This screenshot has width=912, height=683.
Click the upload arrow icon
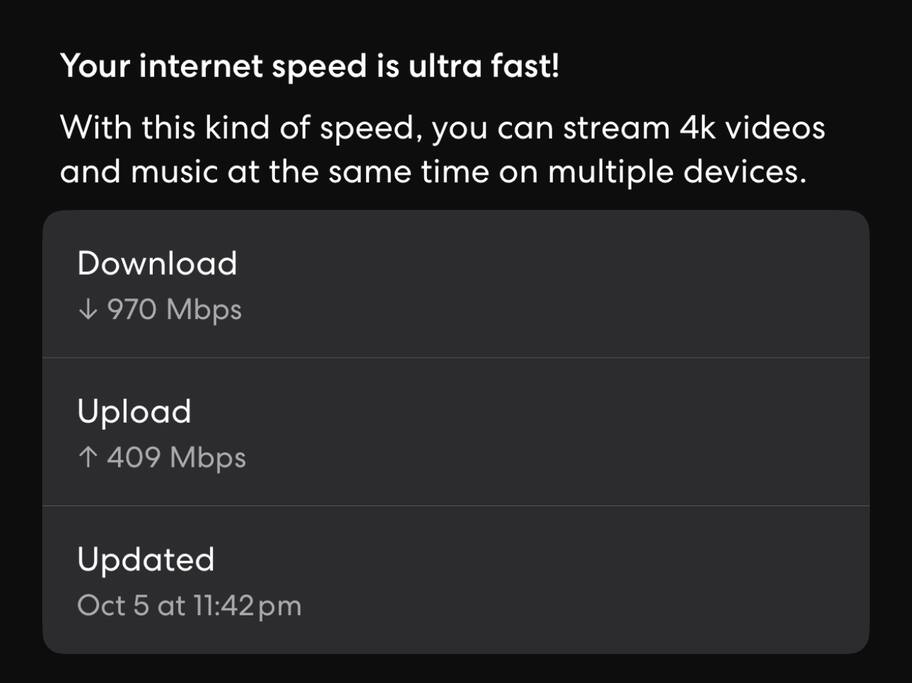pyautogui.click(x=87, y=458)
